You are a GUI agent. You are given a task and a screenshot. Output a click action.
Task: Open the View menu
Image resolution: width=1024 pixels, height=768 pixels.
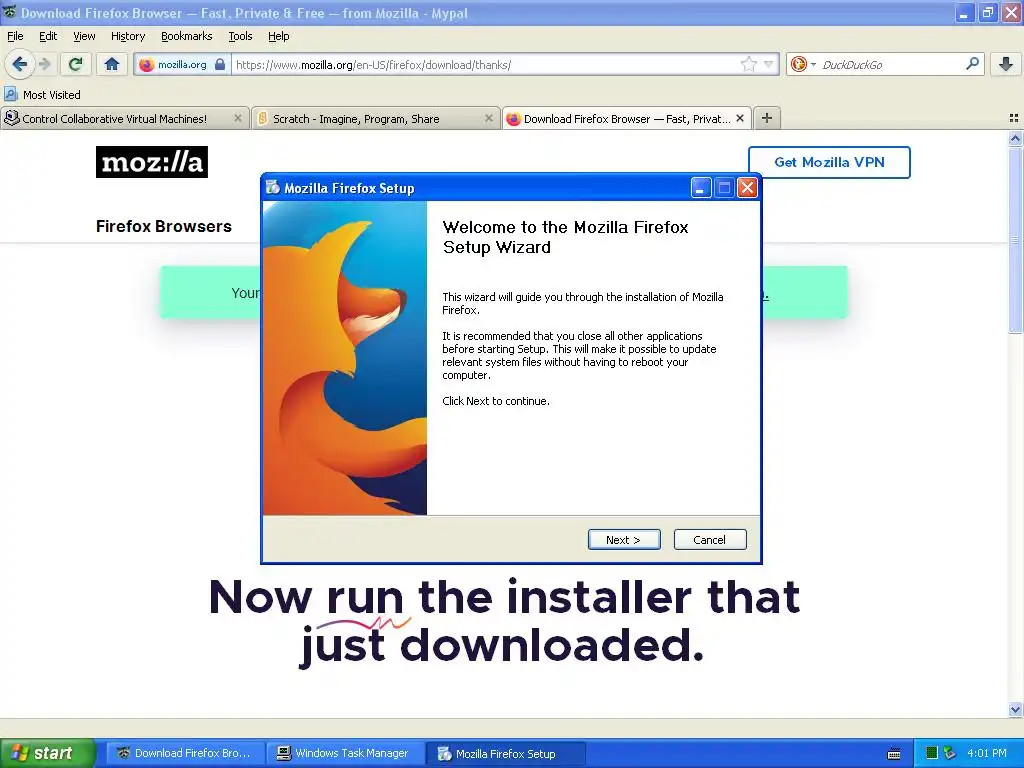click(84, 36)
